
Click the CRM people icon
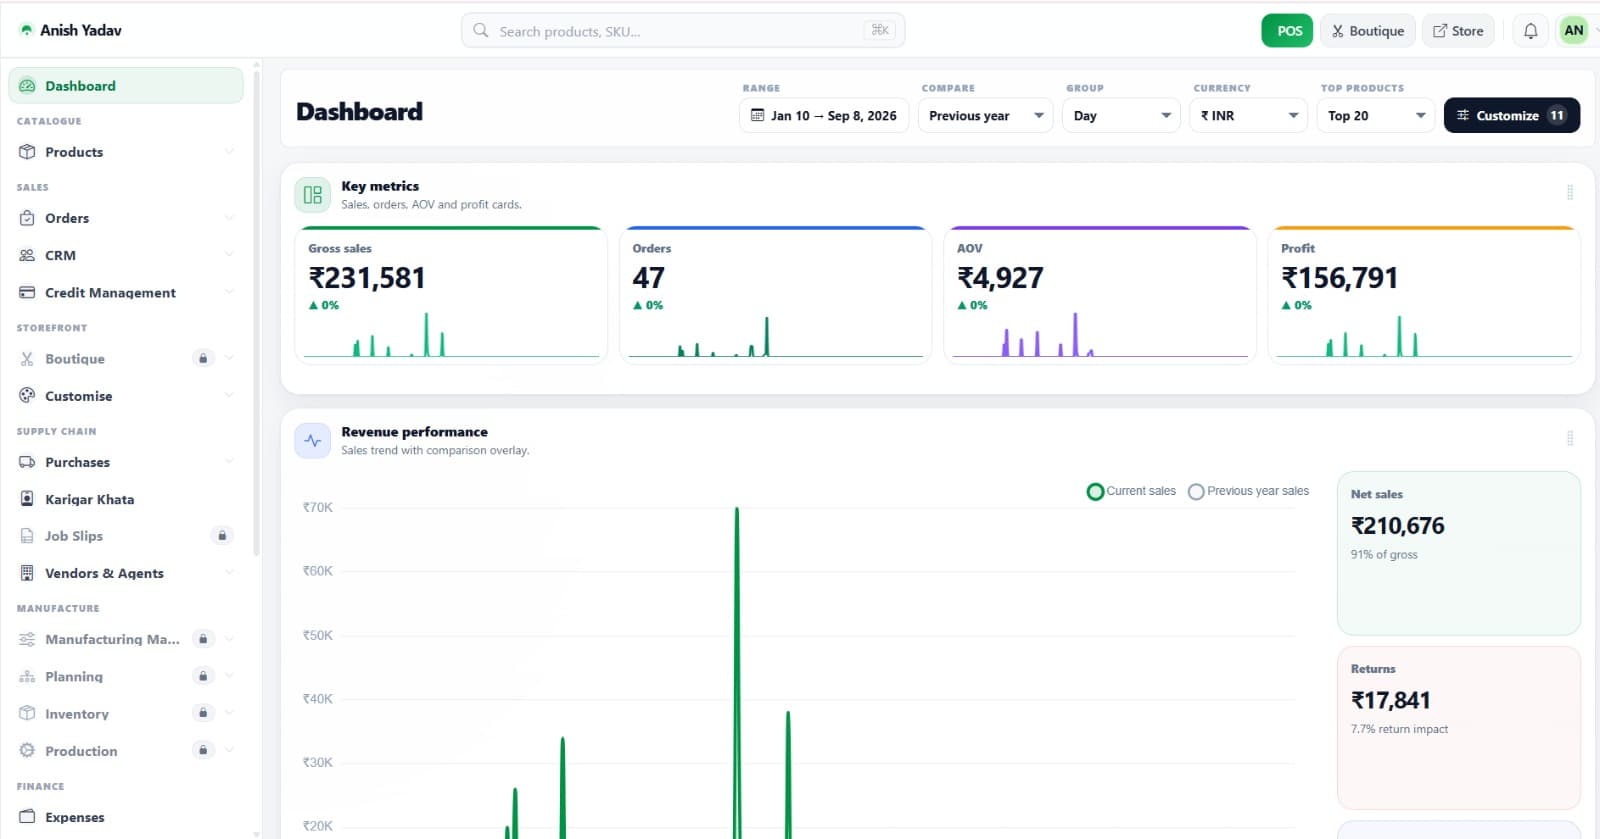[27, 255]
